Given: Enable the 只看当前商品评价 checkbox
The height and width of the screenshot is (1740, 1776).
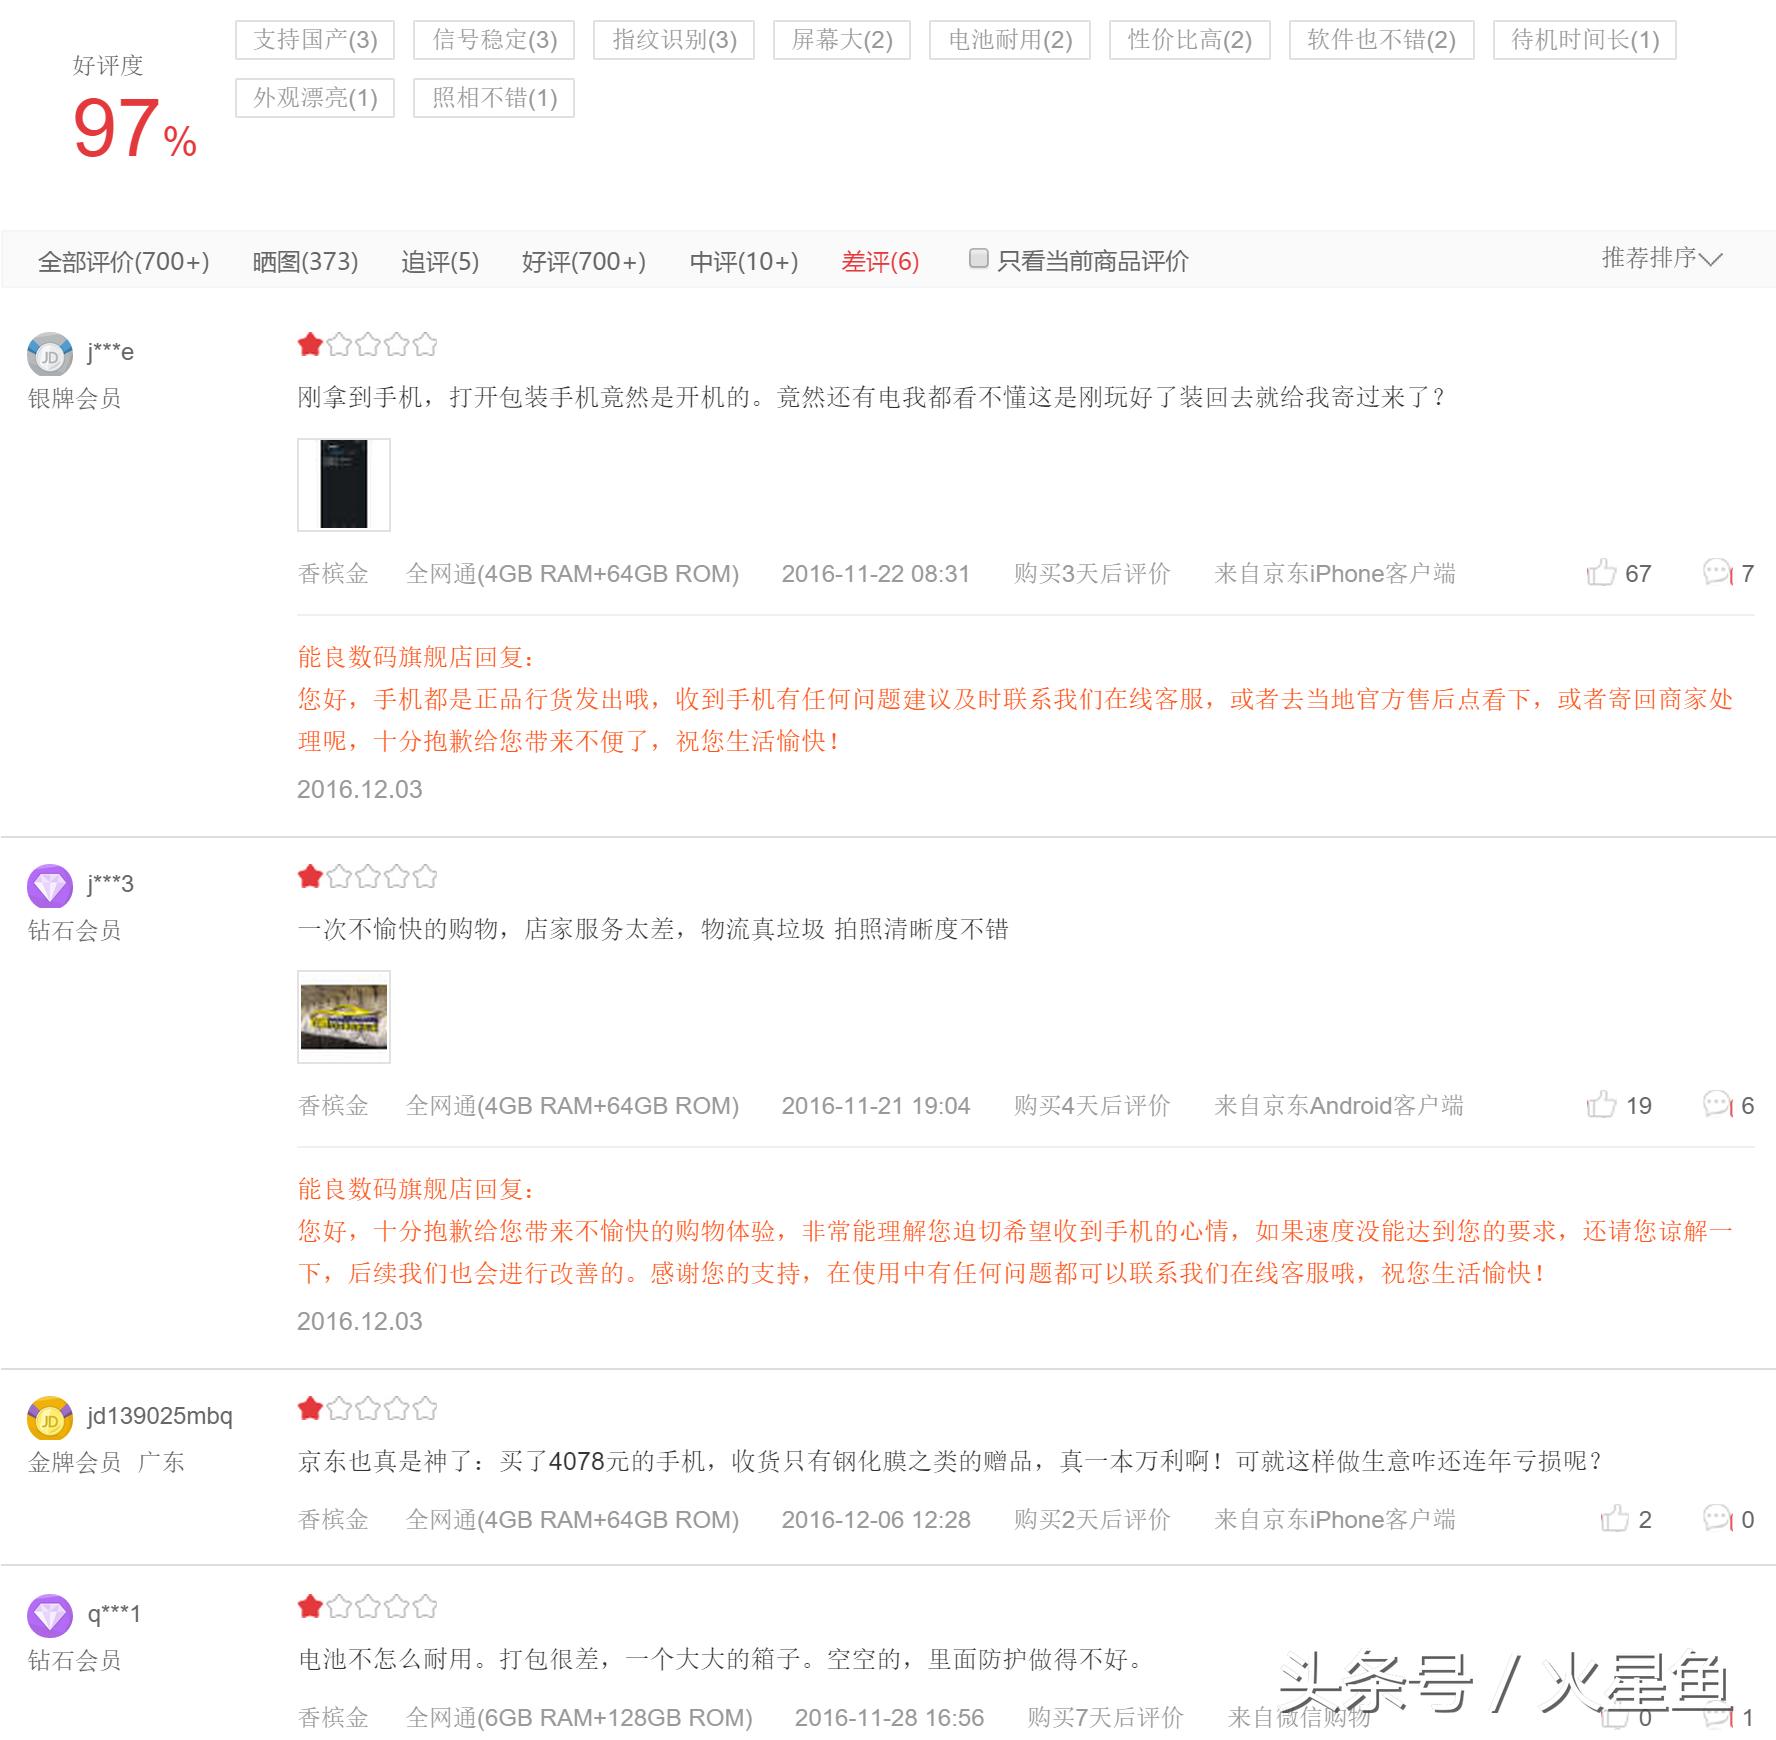Looking at the screenshot, I should point(977,258).
